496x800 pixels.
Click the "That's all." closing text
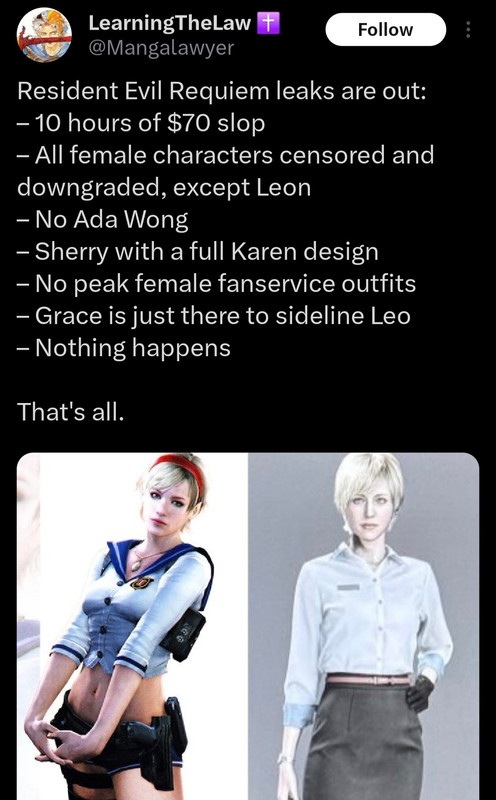(x=70, y=412)
